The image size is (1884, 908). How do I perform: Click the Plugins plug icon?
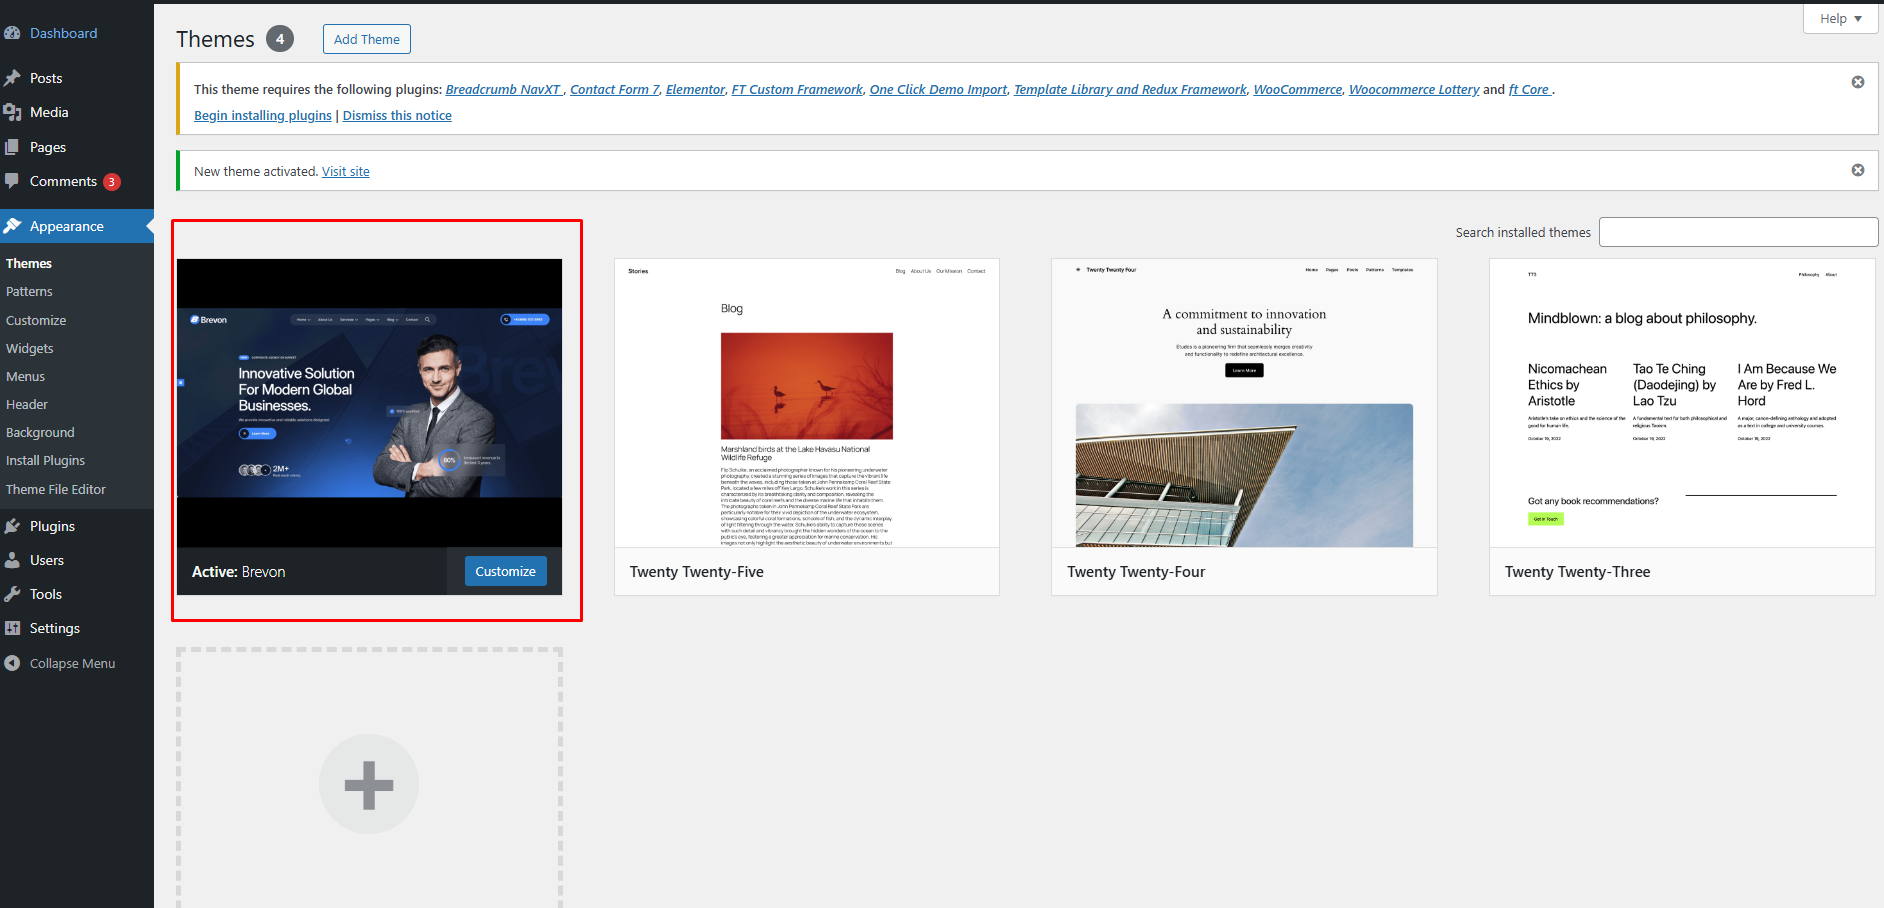click(12, 526)
